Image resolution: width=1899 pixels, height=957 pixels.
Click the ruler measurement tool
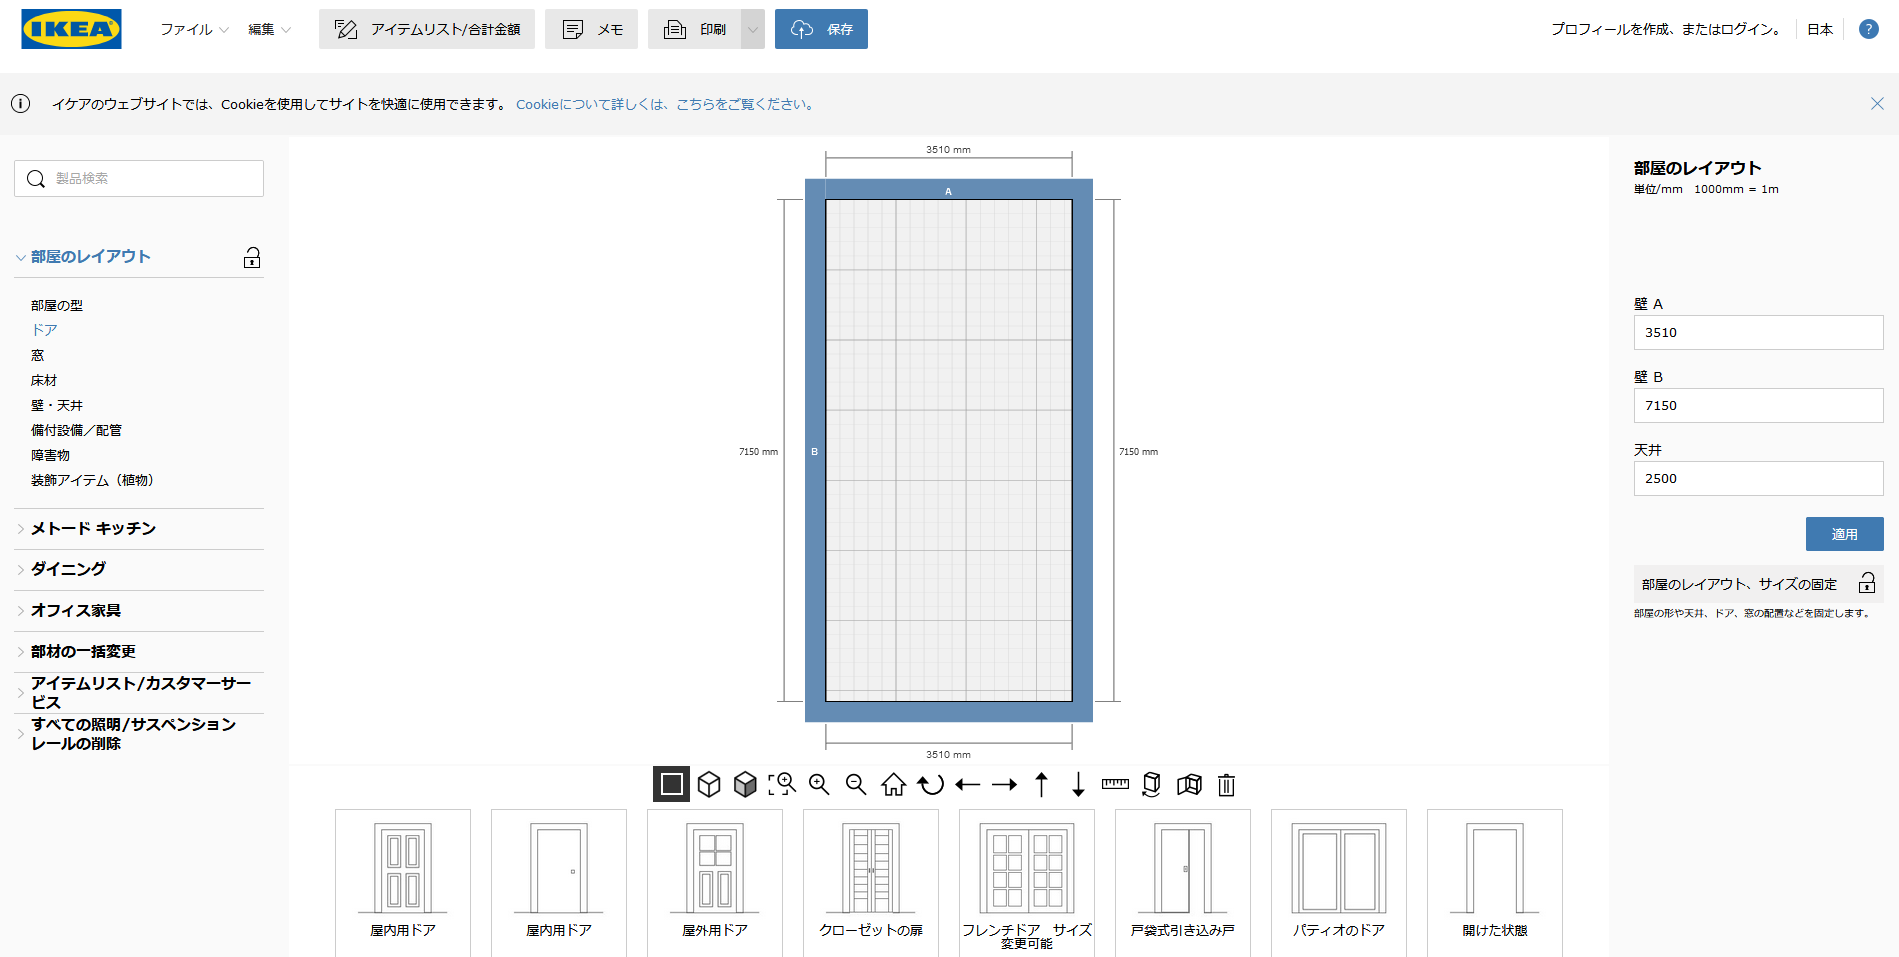pos(1115,785)
